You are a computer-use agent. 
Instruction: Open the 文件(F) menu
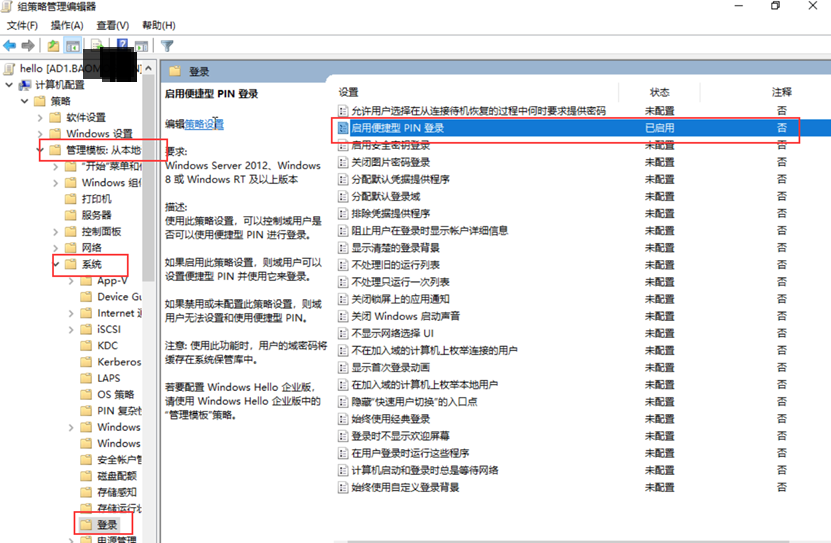pyautogui.click(x=21, y=24)
